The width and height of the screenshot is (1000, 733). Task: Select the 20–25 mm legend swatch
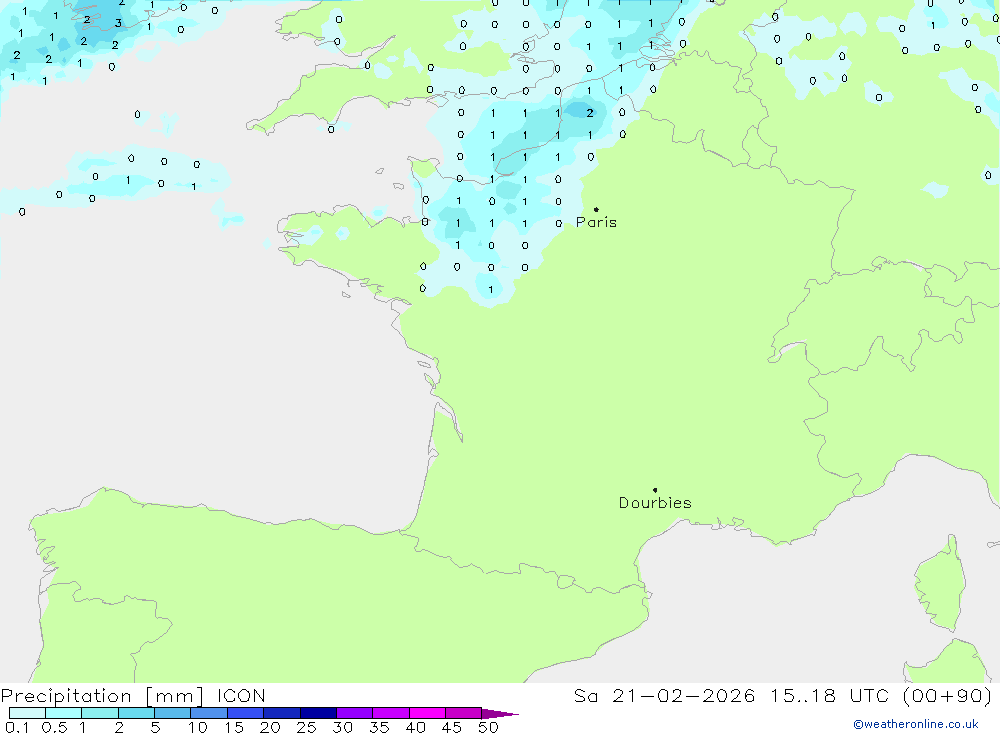(x=281, y=713)
